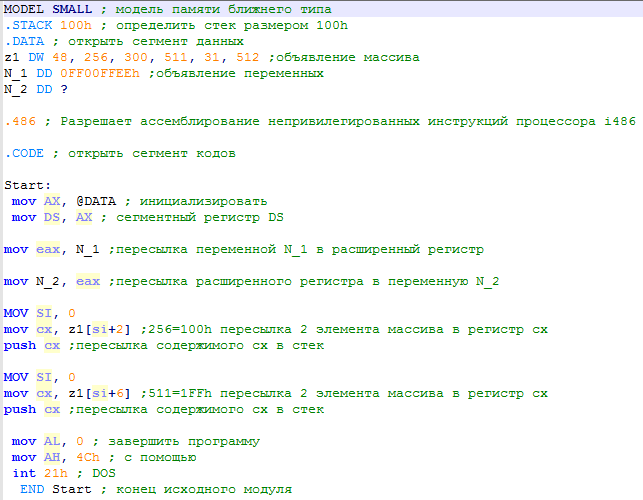Click the constant '0FF00FFEEh'
The height and width of the screenshot is (500, 643).
(100, 73)
